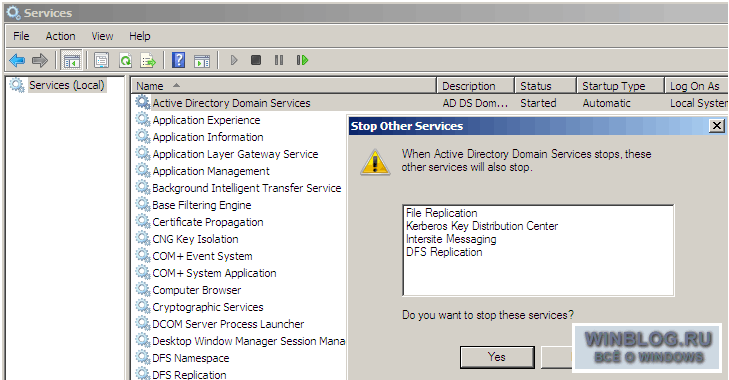Screen dimensions: 729x380
Task: Click gear icon of Application Information
Action: (x=143, y=137)
